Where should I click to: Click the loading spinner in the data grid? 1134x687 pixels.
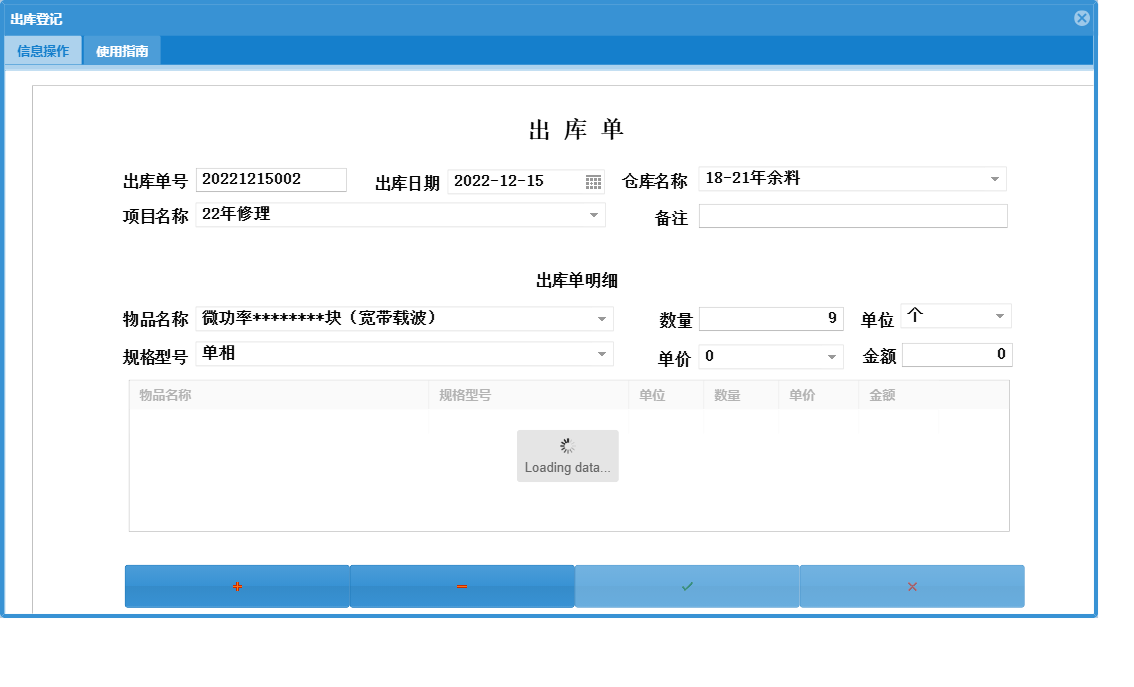pos(567,445)
